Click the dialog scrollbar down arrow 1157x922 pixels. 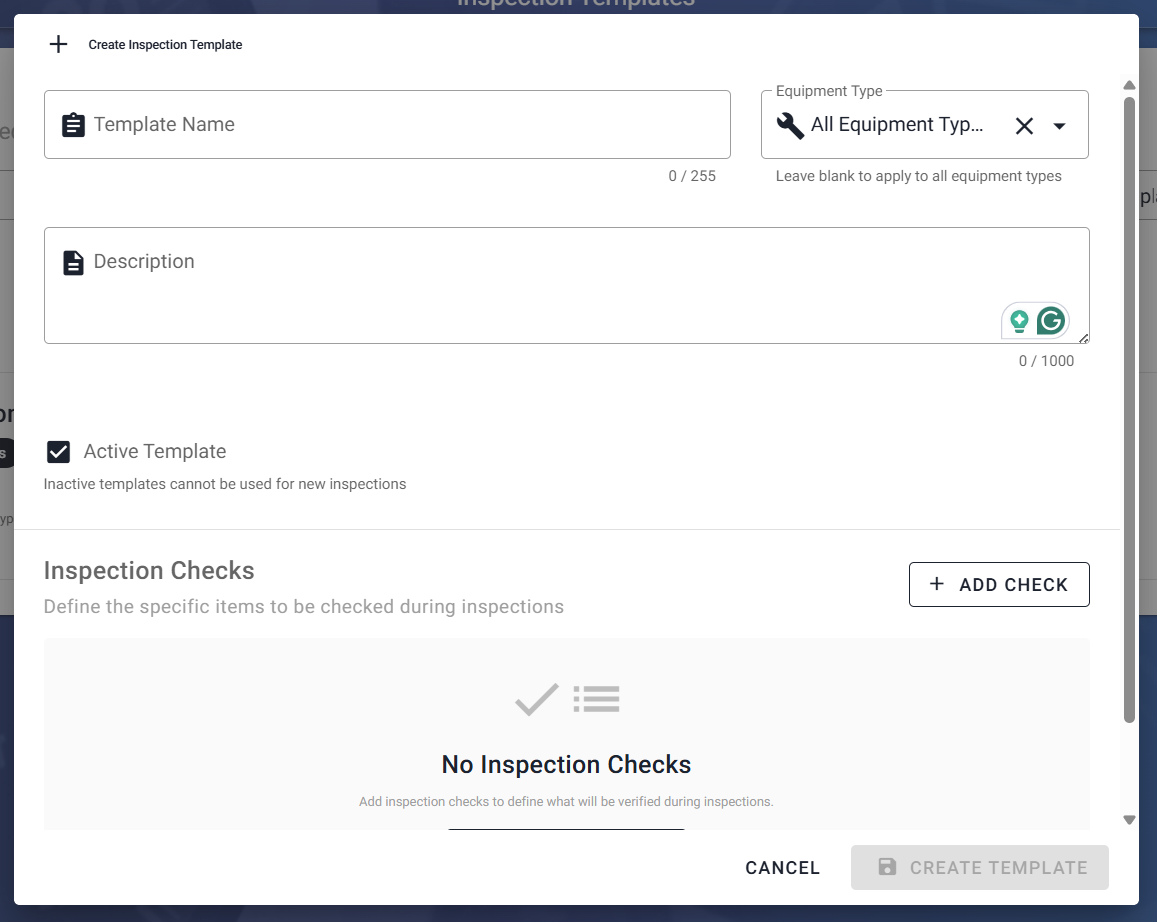1129,820
